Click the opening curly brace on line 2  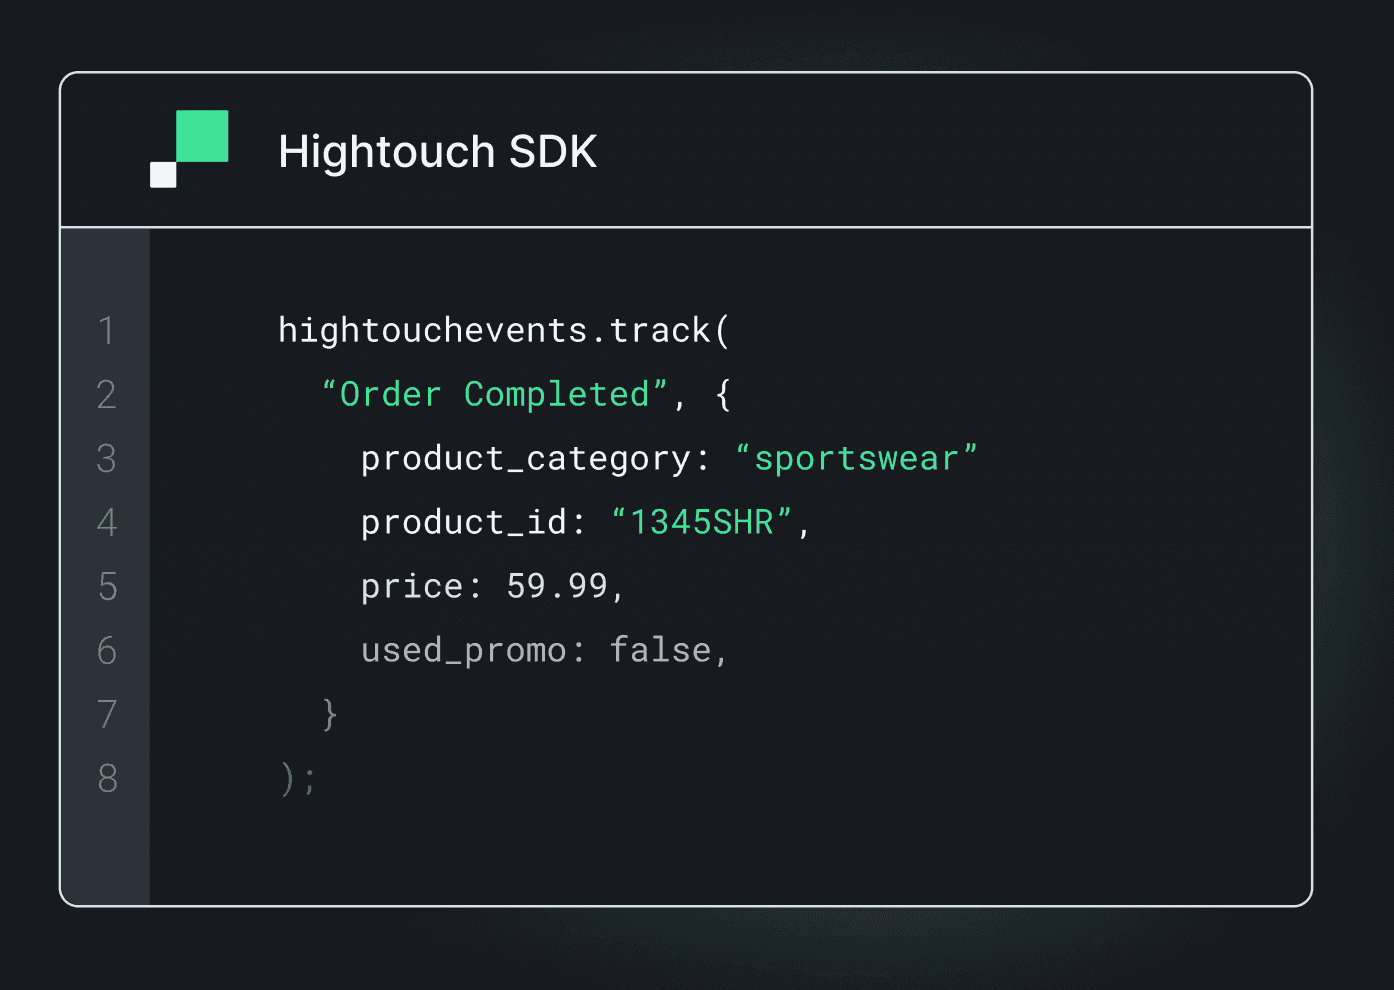click(722, 393)
